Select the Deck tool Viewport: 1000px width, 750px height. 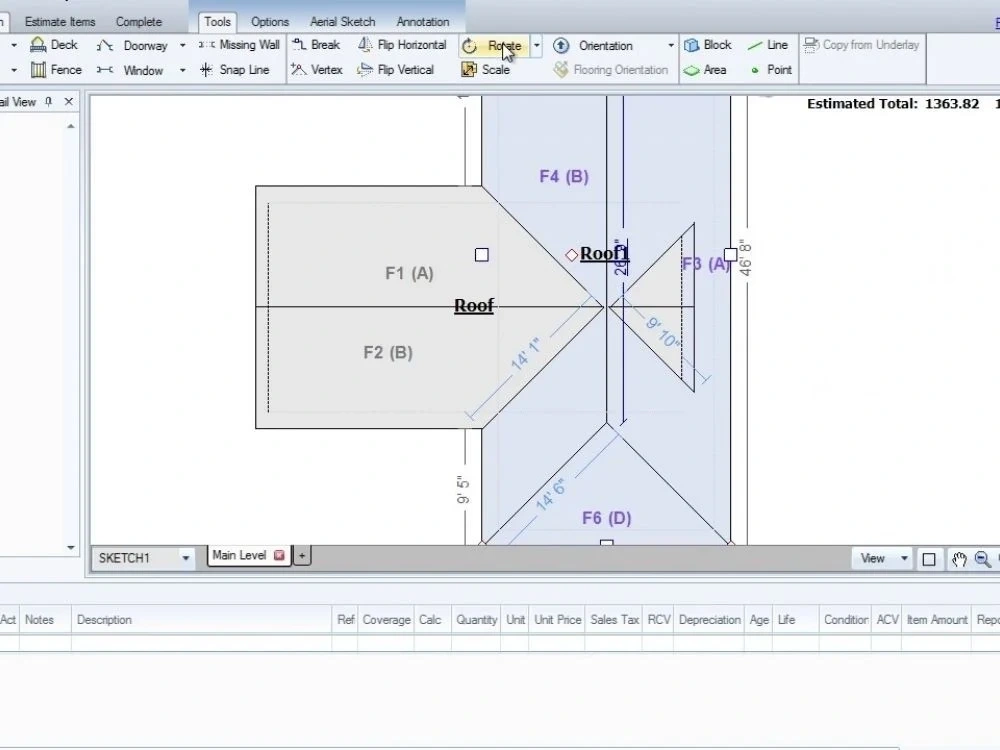click(55, 45)
